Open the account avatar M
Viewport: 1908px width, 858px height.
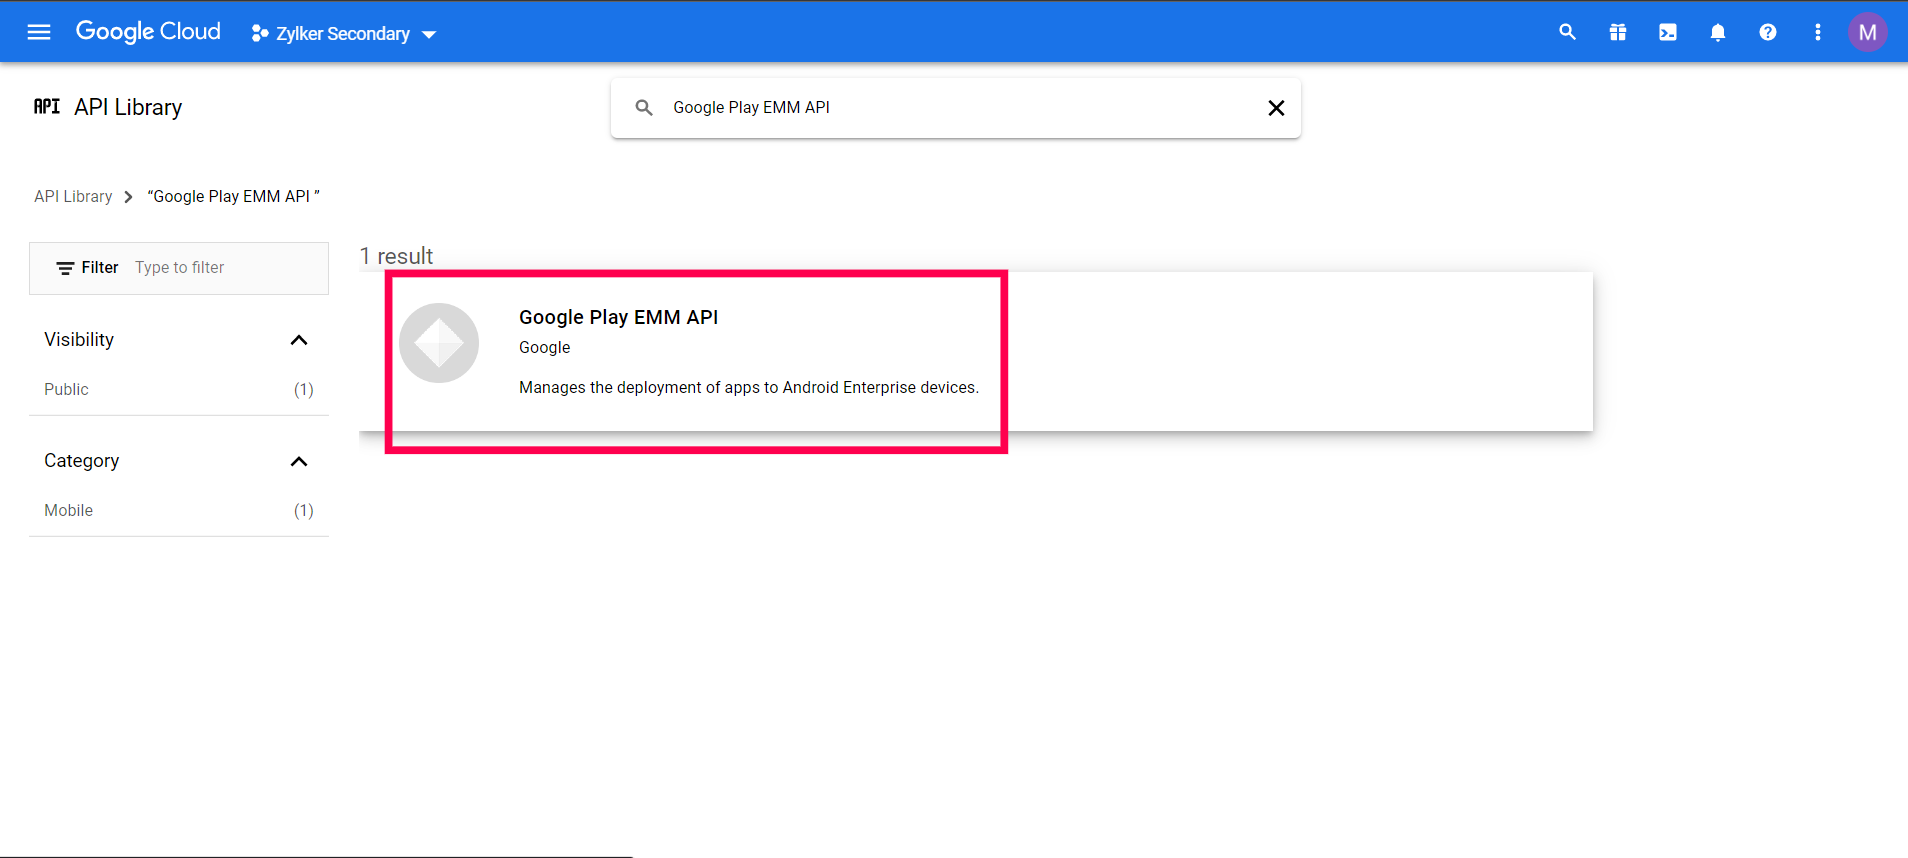point(1867,32)
